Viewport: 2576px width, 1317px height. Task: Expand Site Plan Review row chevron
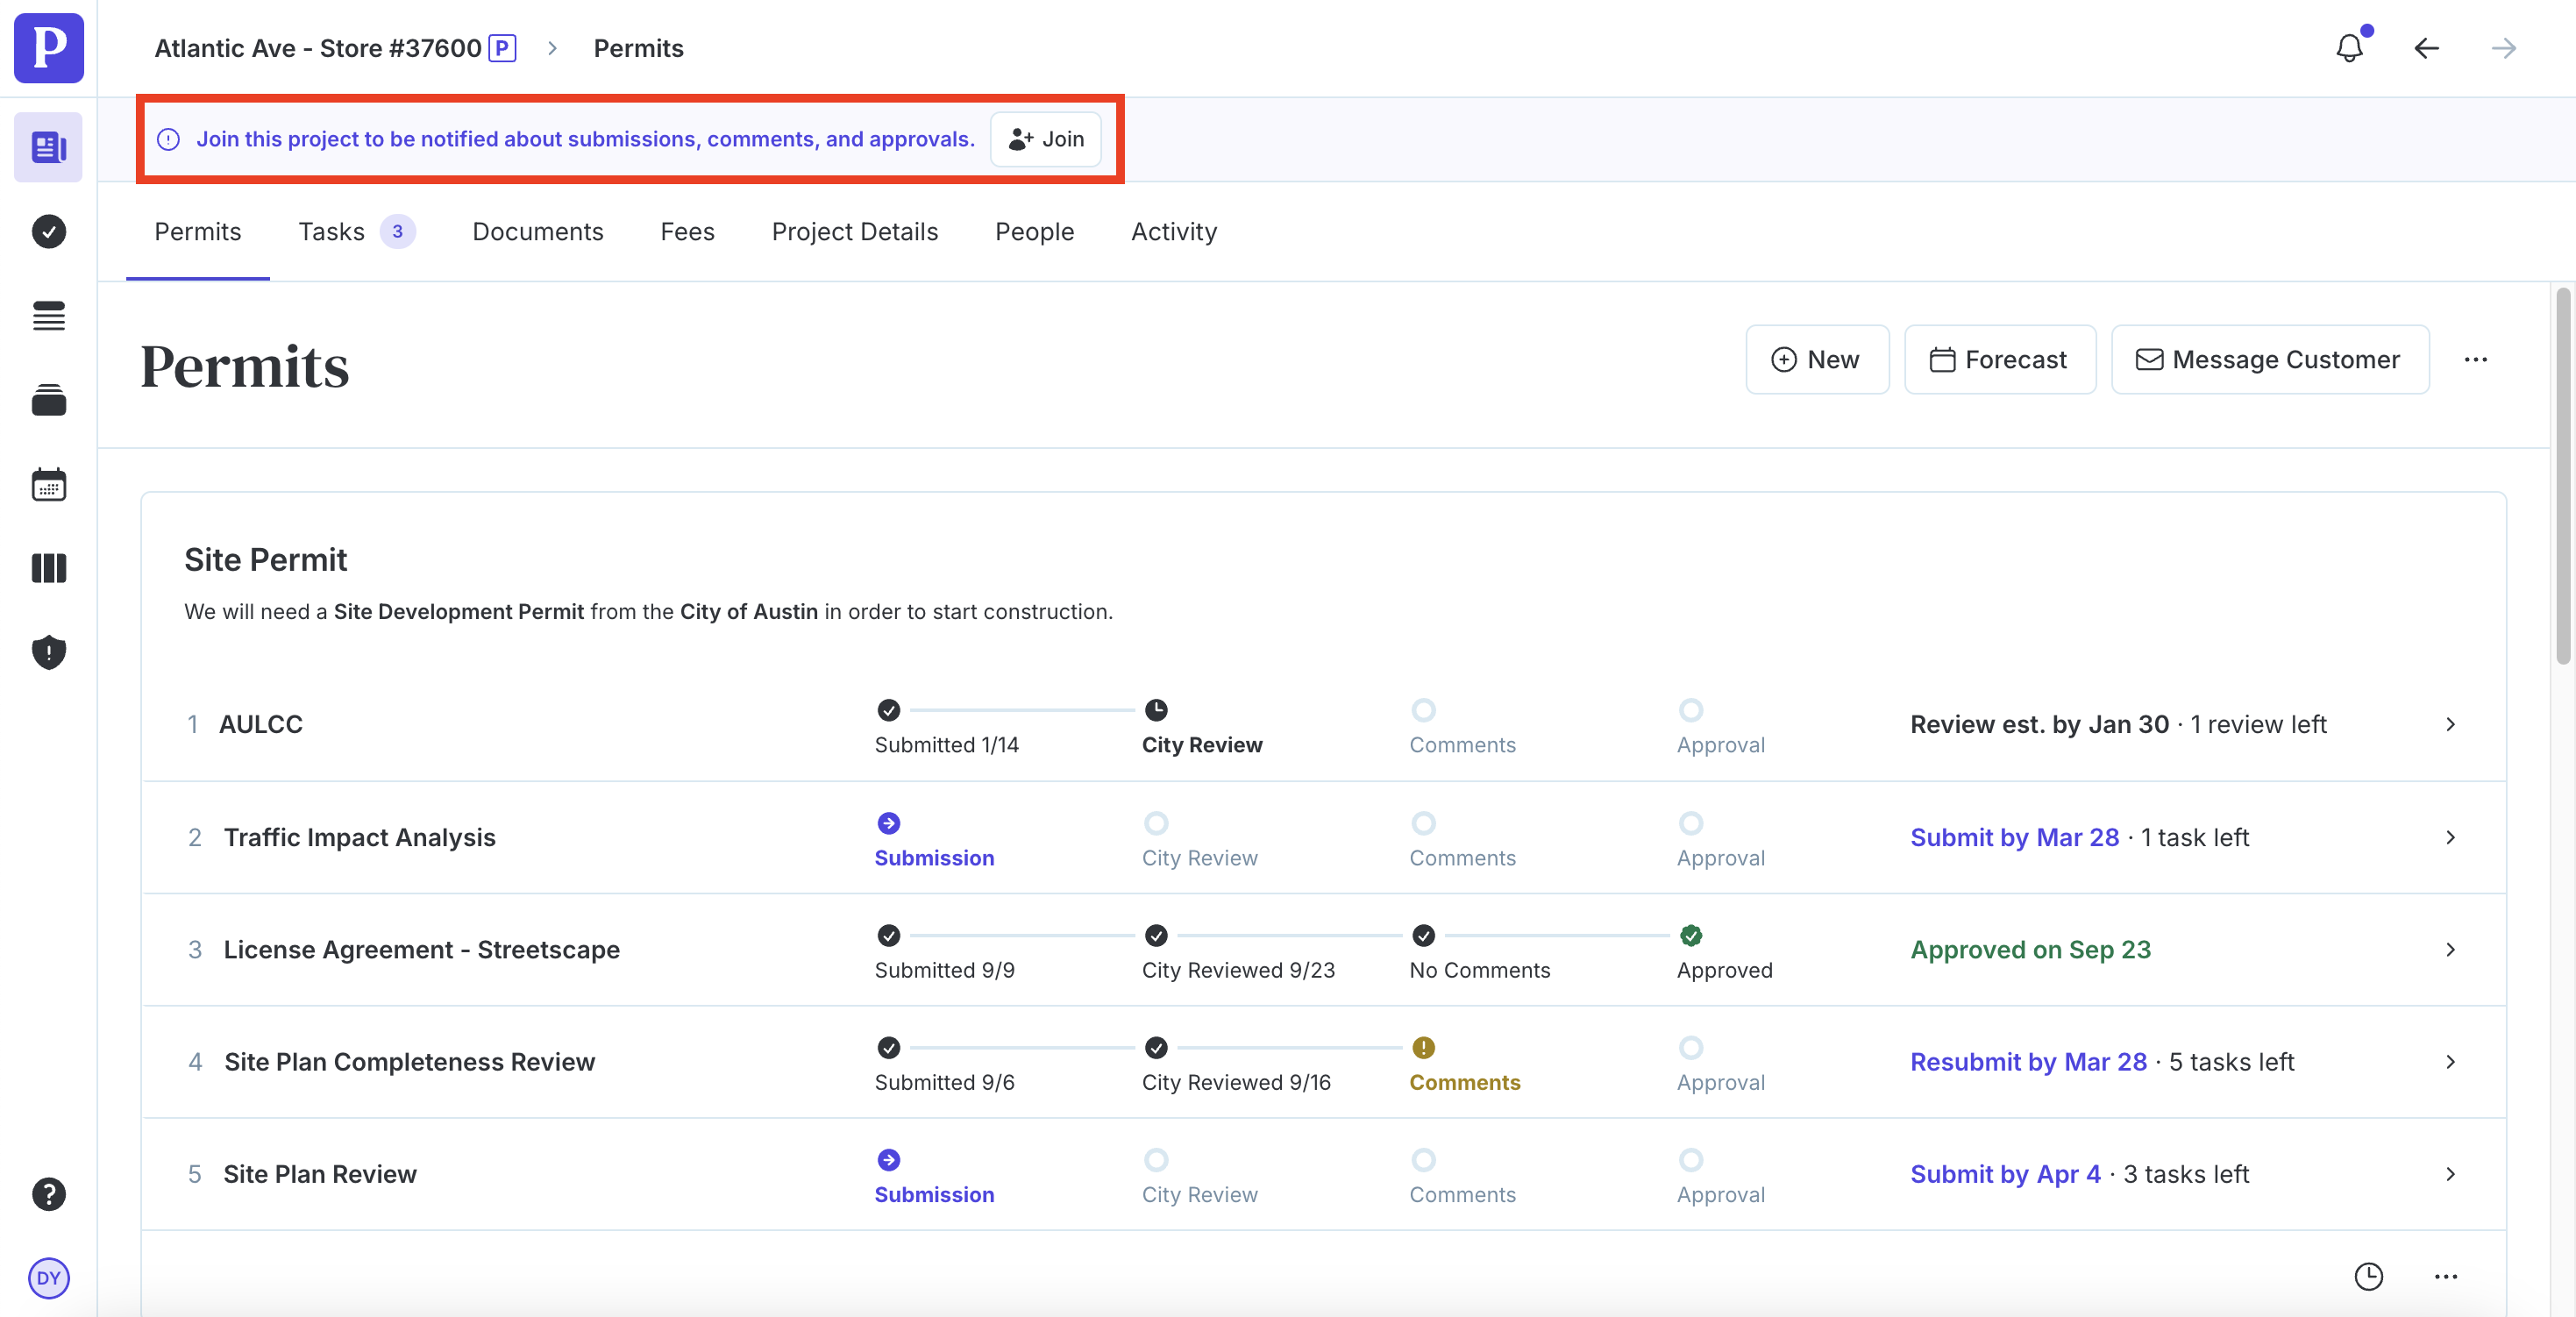coord(2450,1174)
